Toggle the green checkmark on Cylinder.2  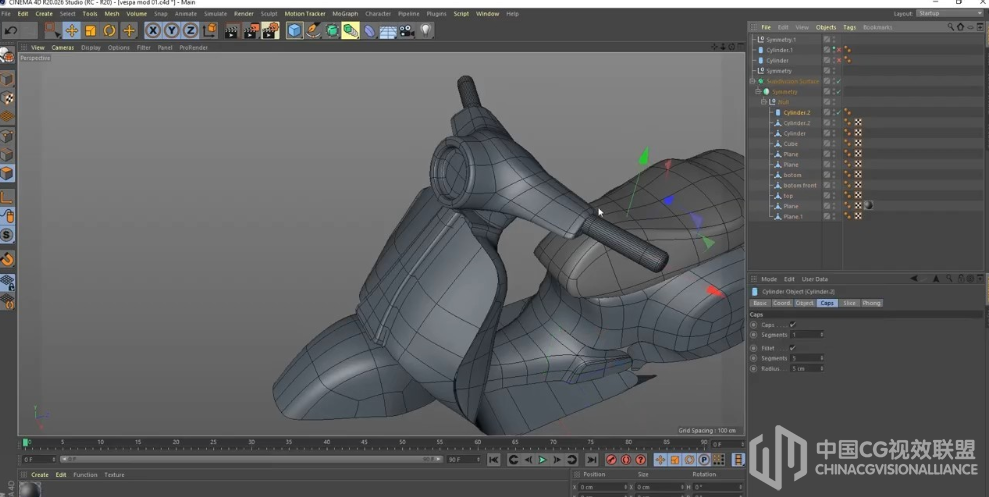pos(839,112)
